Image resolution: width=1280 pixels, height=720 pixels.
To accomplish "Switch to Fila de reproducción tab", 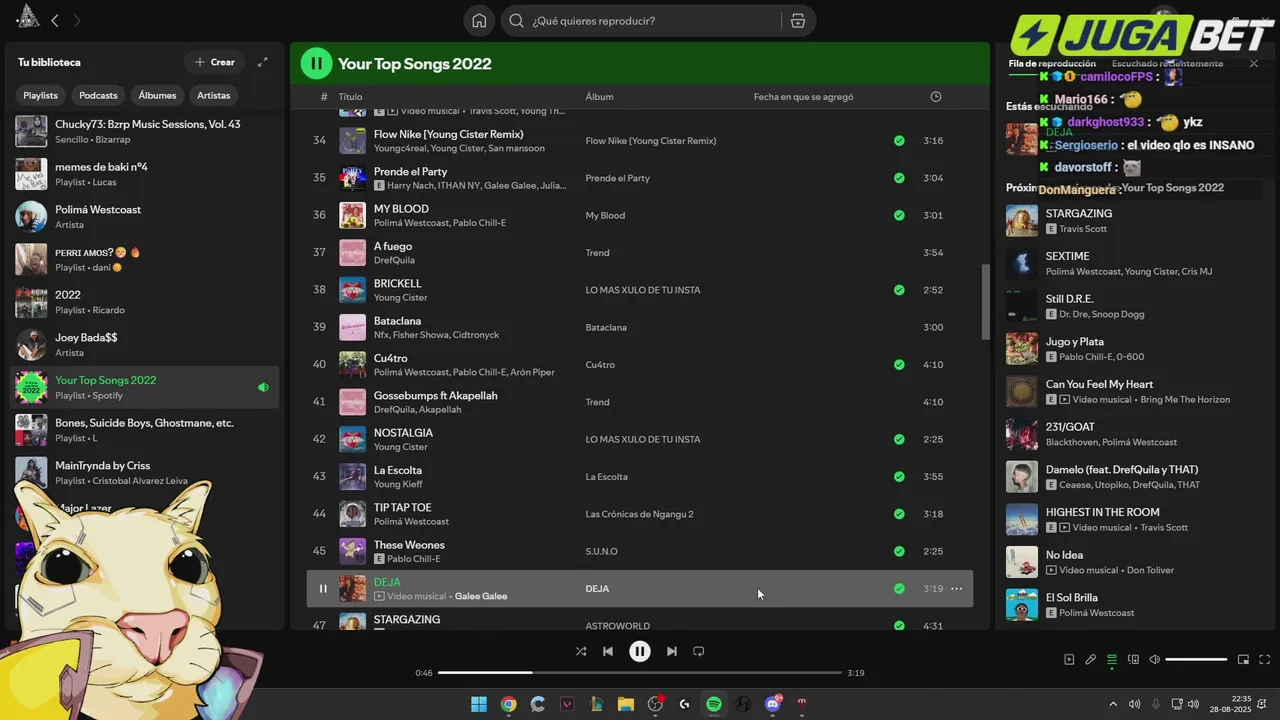I will pos(1052,63).
